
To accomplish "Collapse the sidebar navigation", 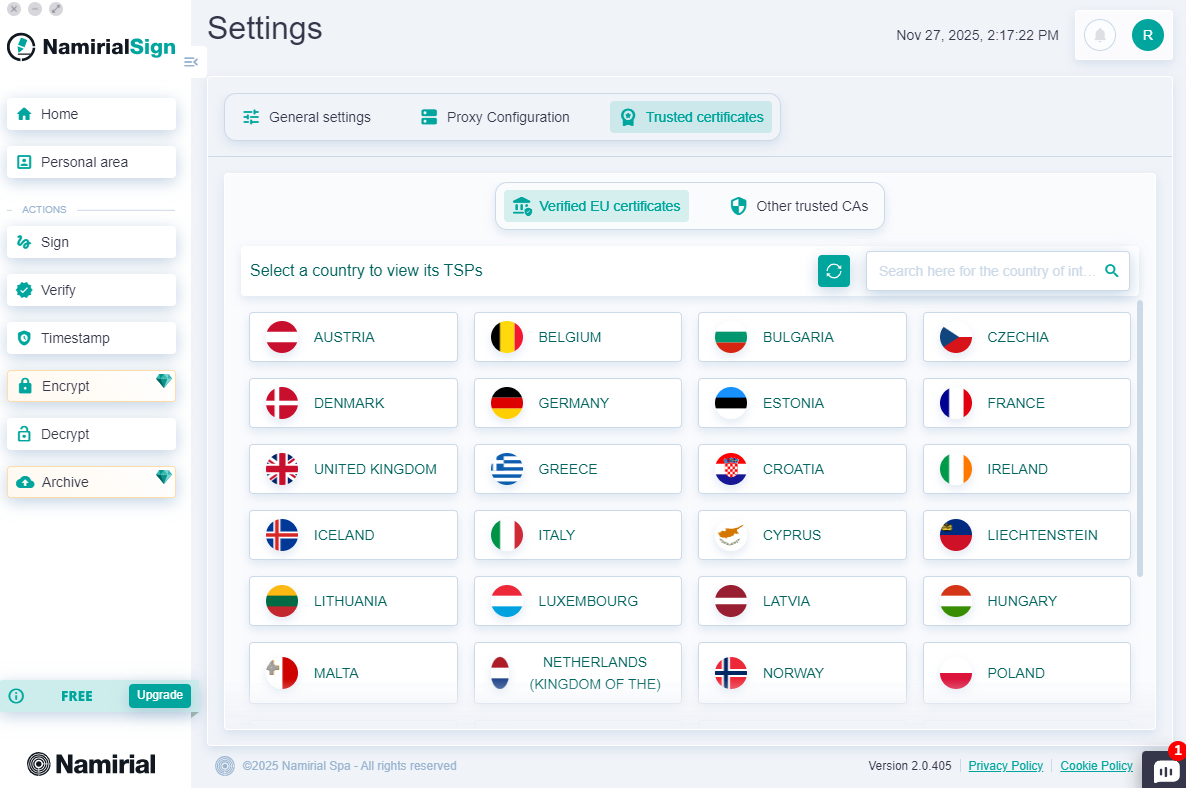I will (191, 61).
